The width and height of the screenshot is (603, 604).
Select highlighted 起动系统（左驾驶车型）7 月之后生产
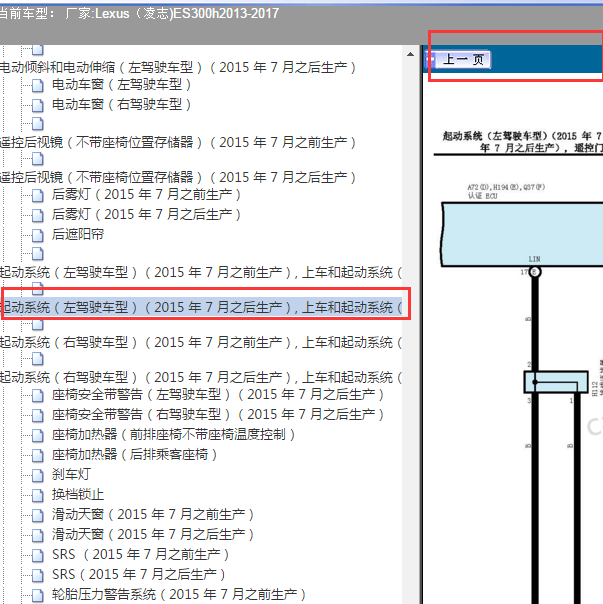(x=201, y=307)
